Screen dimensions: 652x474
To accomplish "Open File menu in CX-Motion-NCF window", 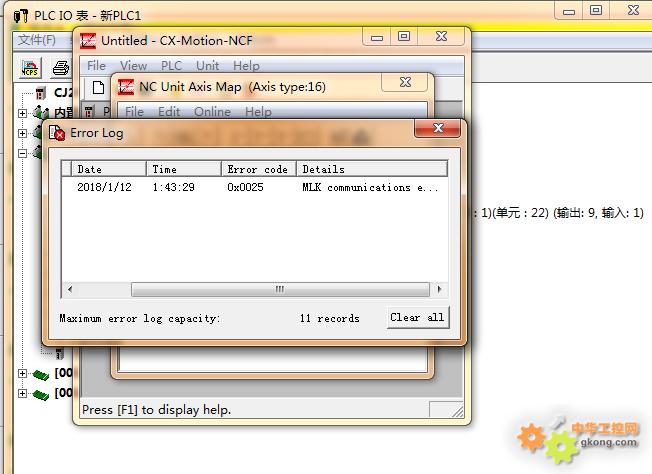I will tap(96, 66).
